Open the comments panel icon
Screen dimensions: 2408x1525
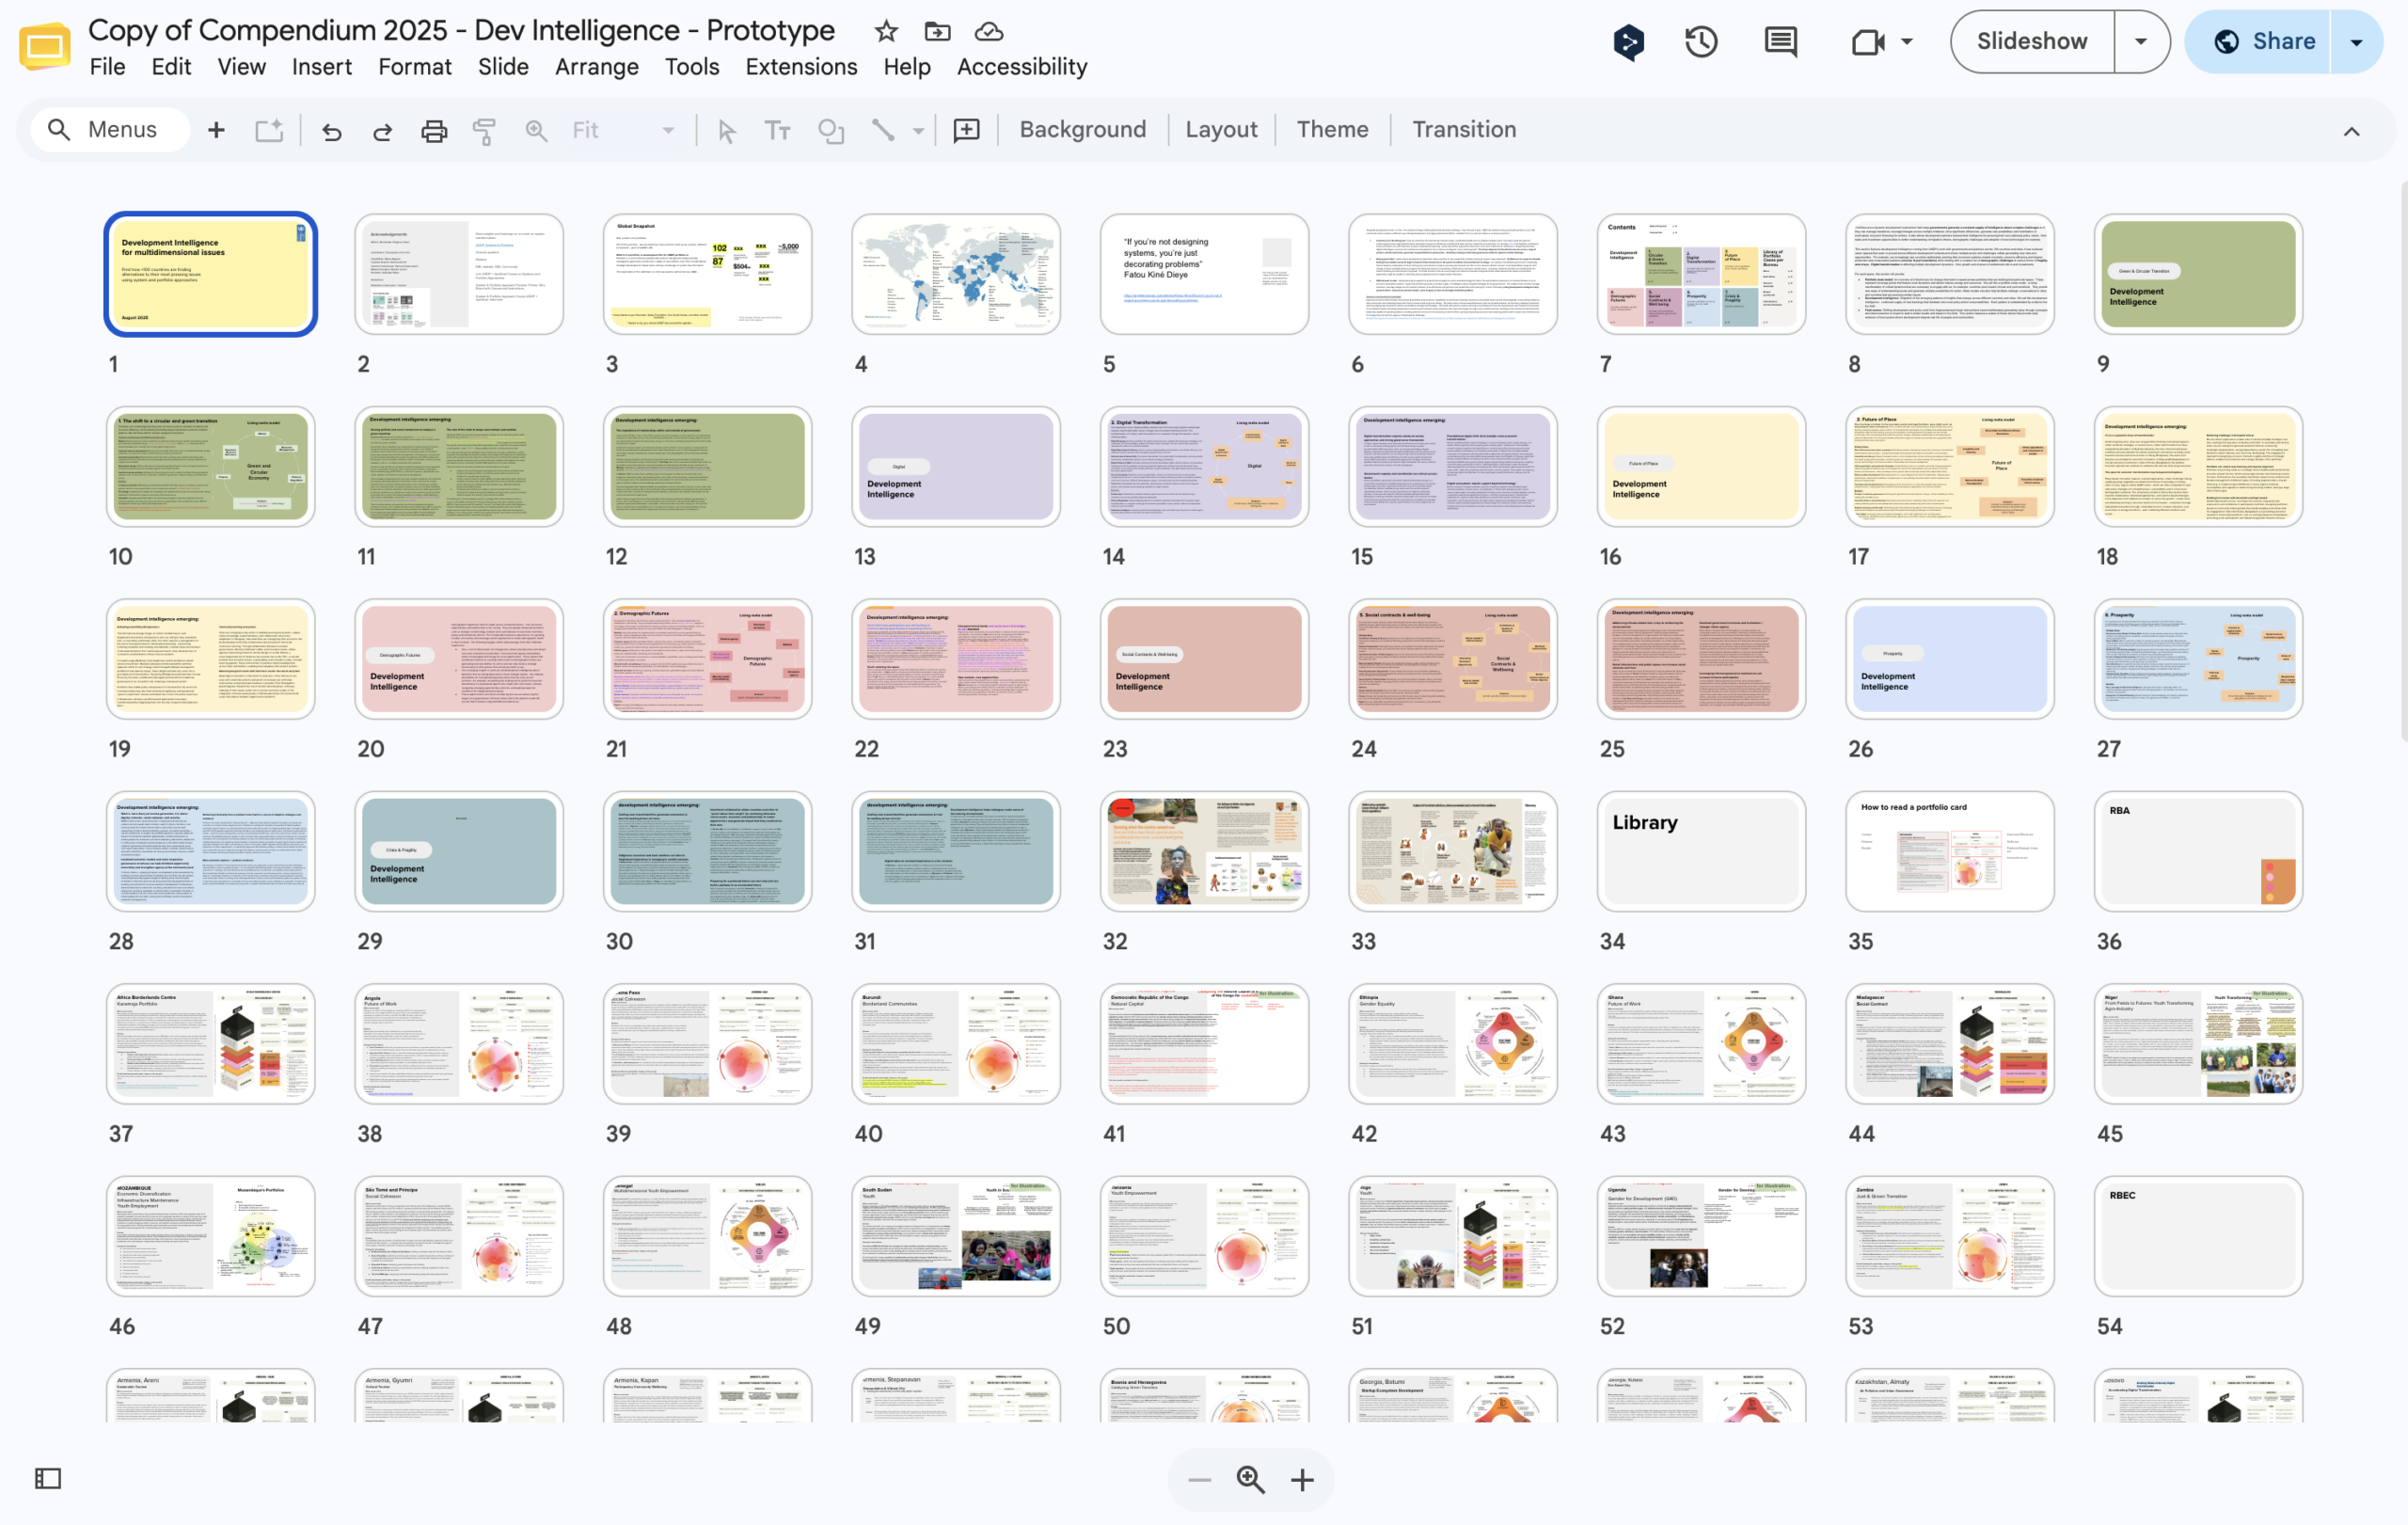click(1781, 42)
